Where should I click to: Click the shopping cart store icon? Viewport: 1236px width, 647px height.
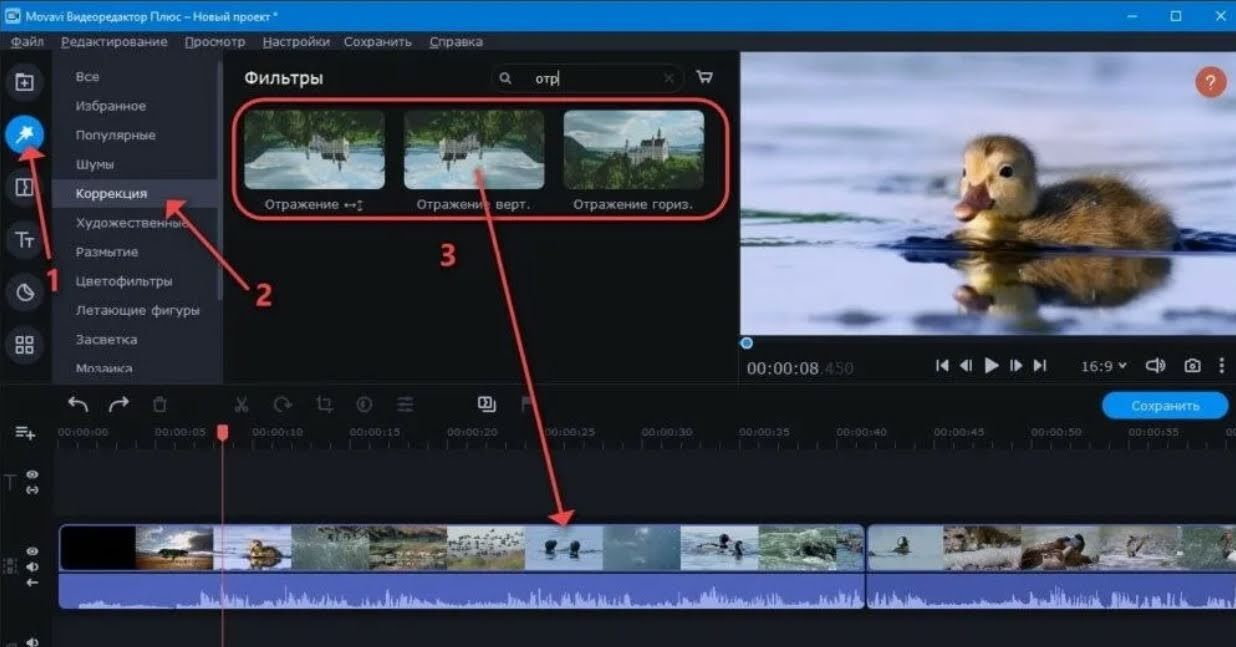[704, 78]
